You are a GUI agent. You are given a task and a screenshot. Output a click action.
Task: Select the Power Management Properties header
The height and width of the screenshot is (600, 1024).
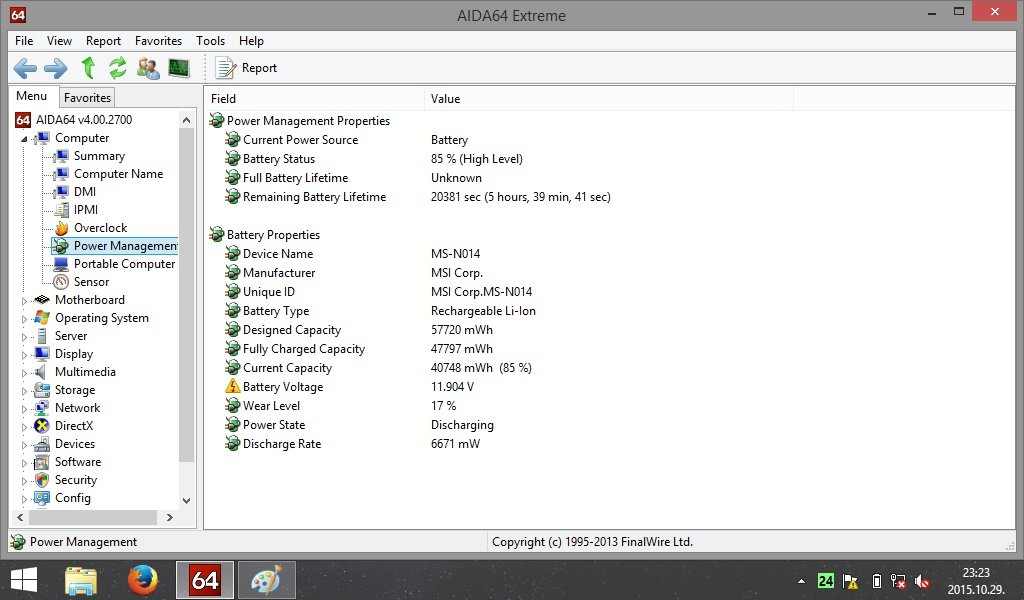click(308, 121)
